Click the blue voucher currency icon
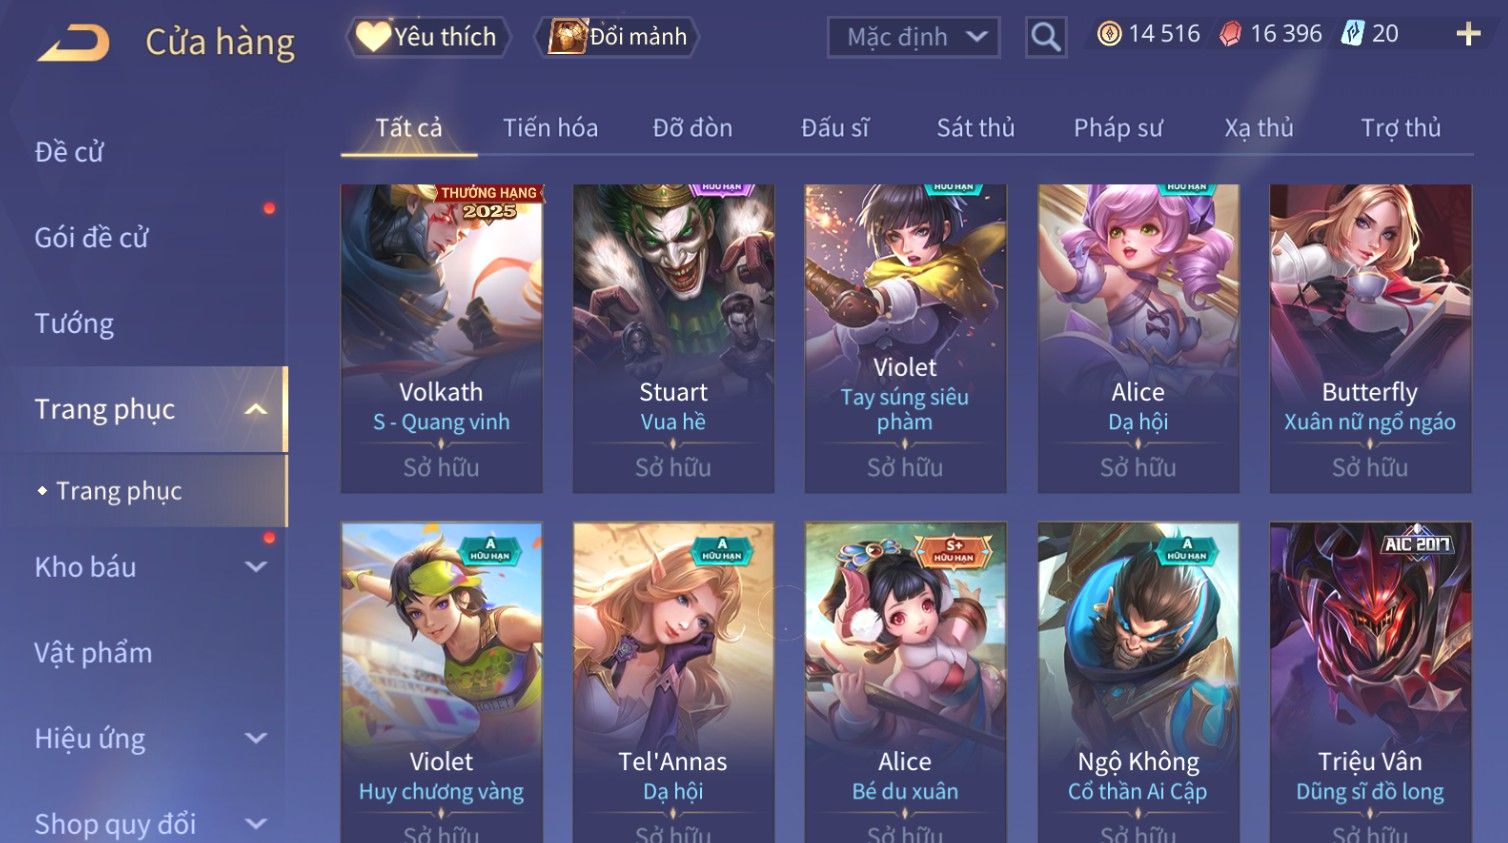This screenshot has width=1508, height=843. coord(1353,34)
